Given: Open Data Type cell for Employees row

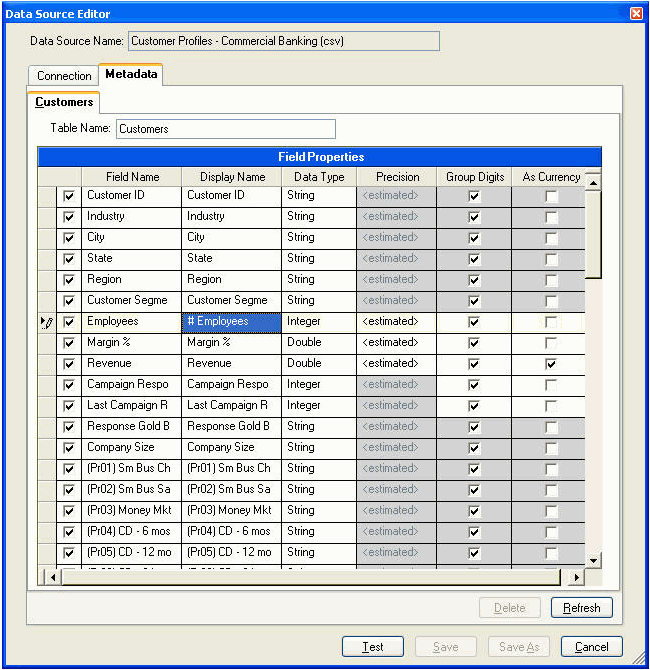Looking at the screenshot, I should point(318,322).
